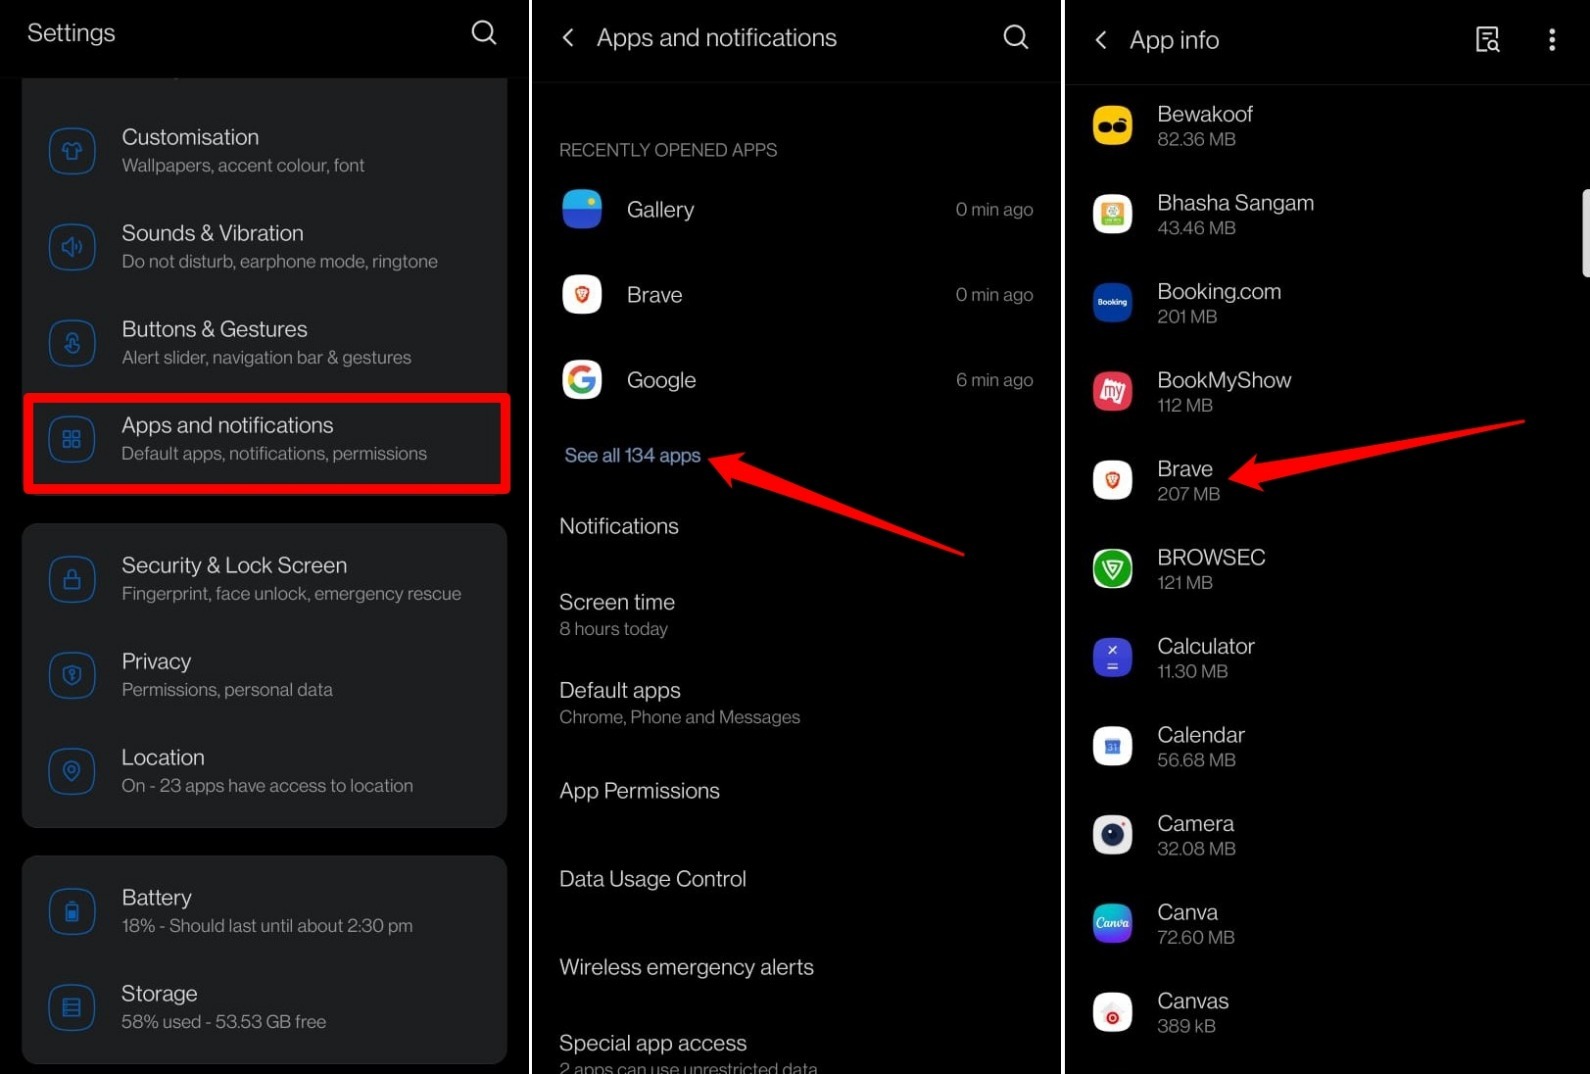Open Sounds & Vibration label
The image size is (1590, 1074).
coord(212,233)
